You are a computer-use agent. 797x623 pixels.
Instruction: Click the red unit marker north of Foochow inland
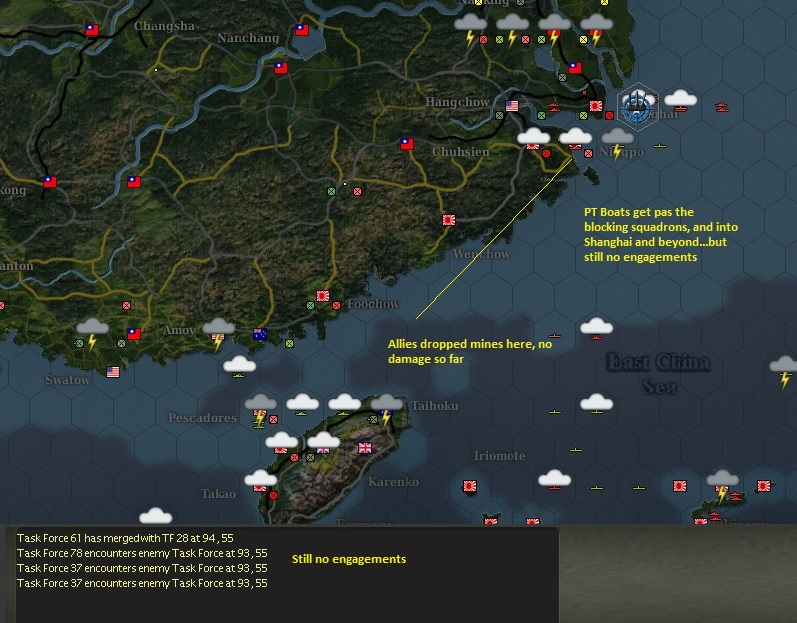[x=357, y=192]
